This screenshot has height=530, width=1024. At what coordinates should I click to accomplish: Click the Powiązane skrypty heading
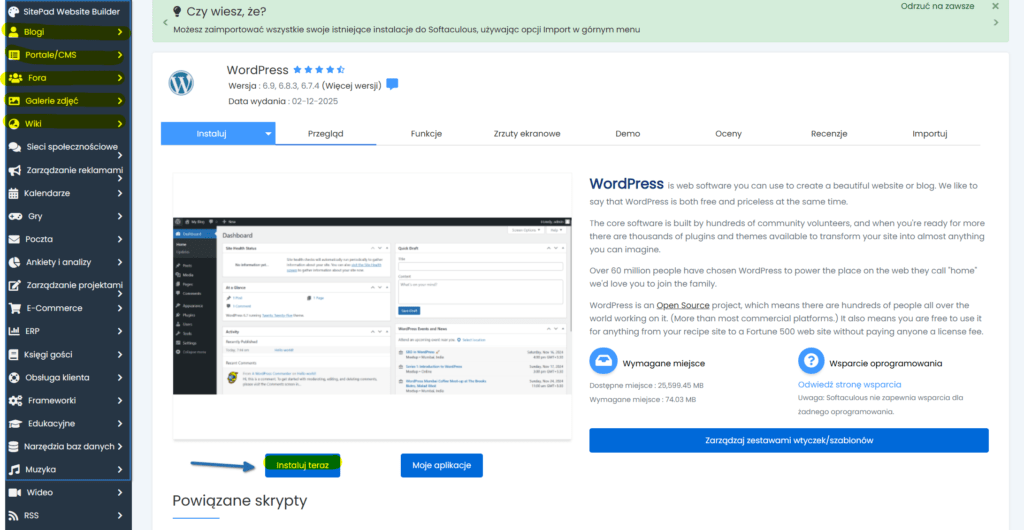coord(240,501)
